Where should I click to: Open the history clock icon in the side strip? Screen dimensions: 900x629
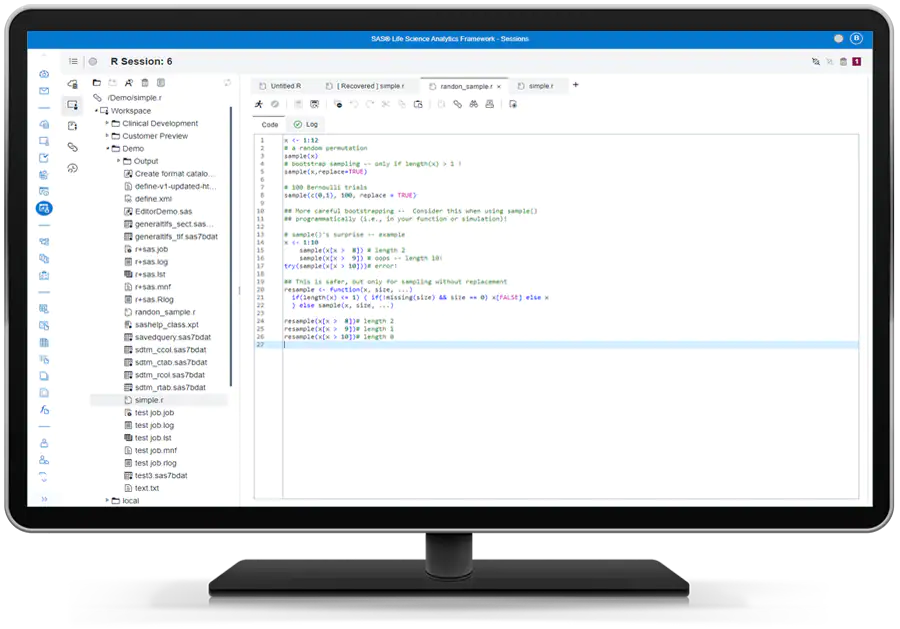[x=72, y=168]
